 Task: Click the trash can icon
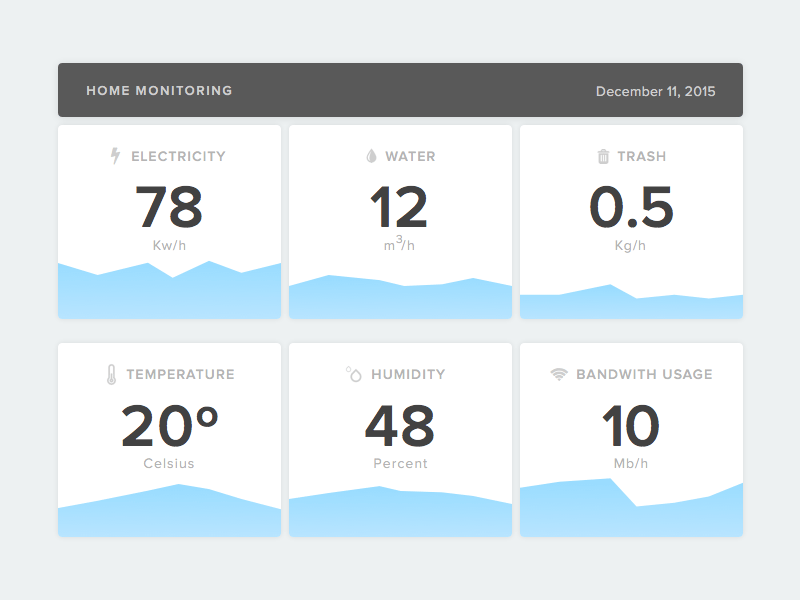[603, 156]
